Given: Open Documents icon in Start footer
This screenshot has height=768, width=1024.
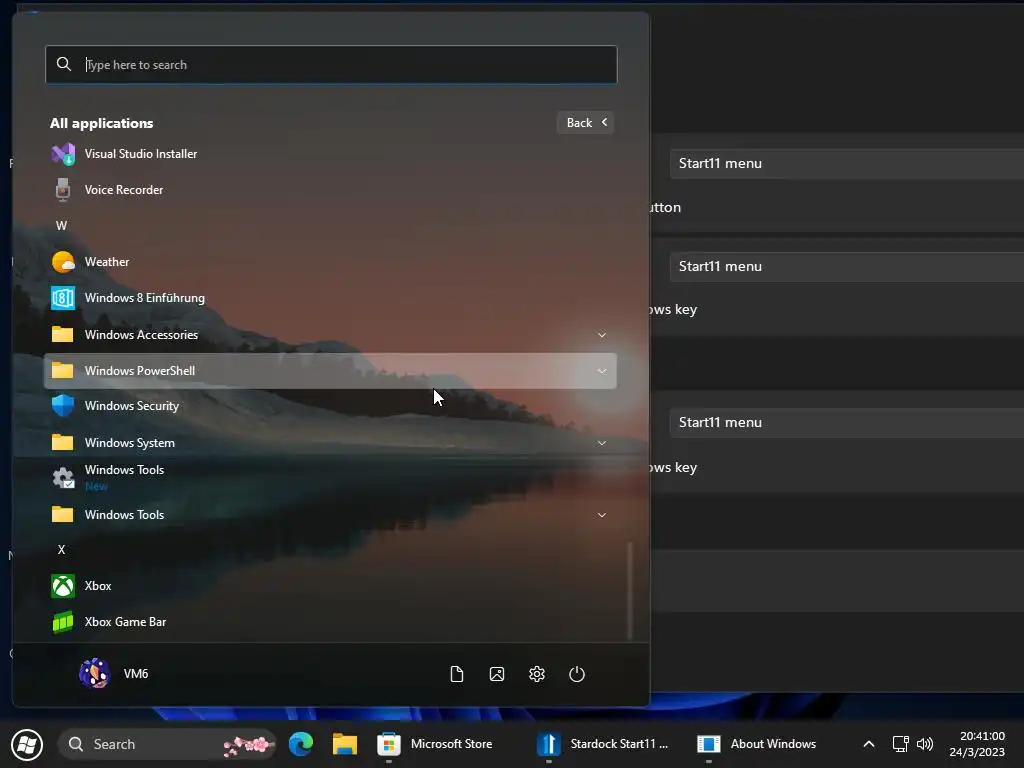Looking at the screenshot, I should pyautogui.click(x=456, y=674).
